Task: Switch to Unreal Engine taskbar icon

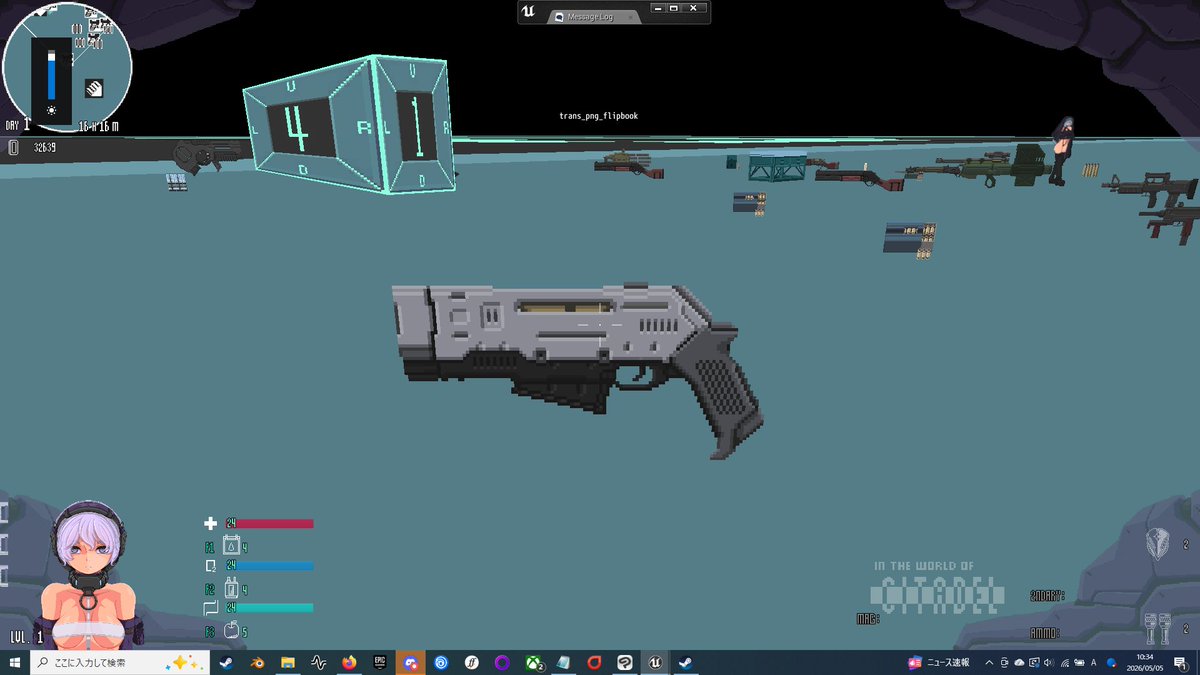Action: tap(655, 662)
